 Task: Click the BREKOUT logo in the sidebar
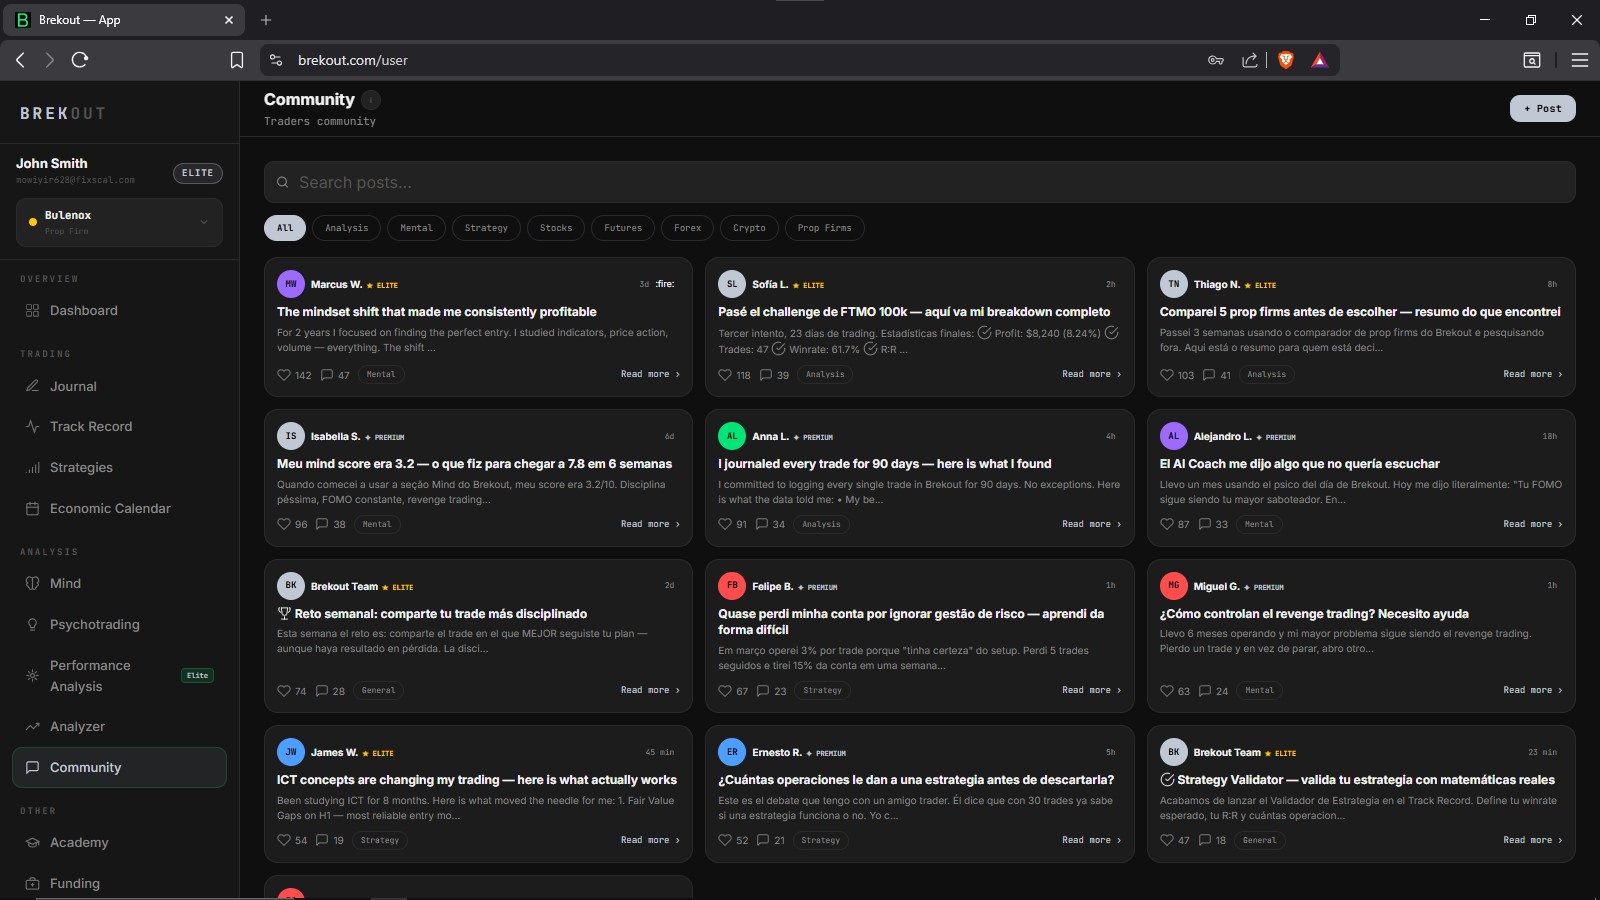[62, 113]
